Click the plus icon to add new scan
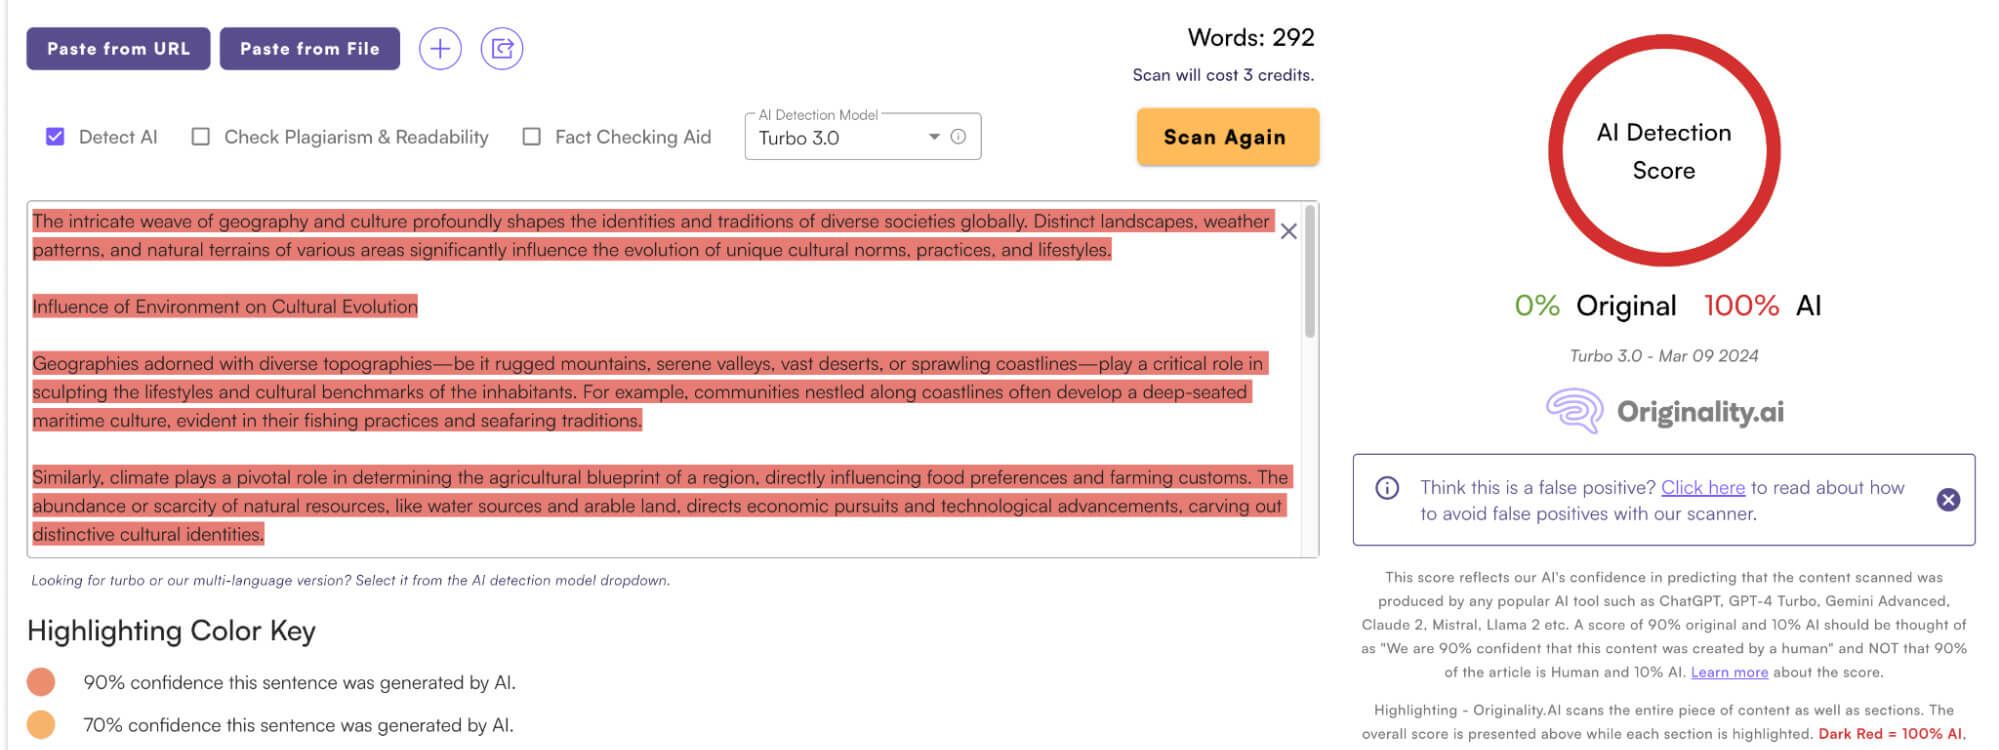 440,48
